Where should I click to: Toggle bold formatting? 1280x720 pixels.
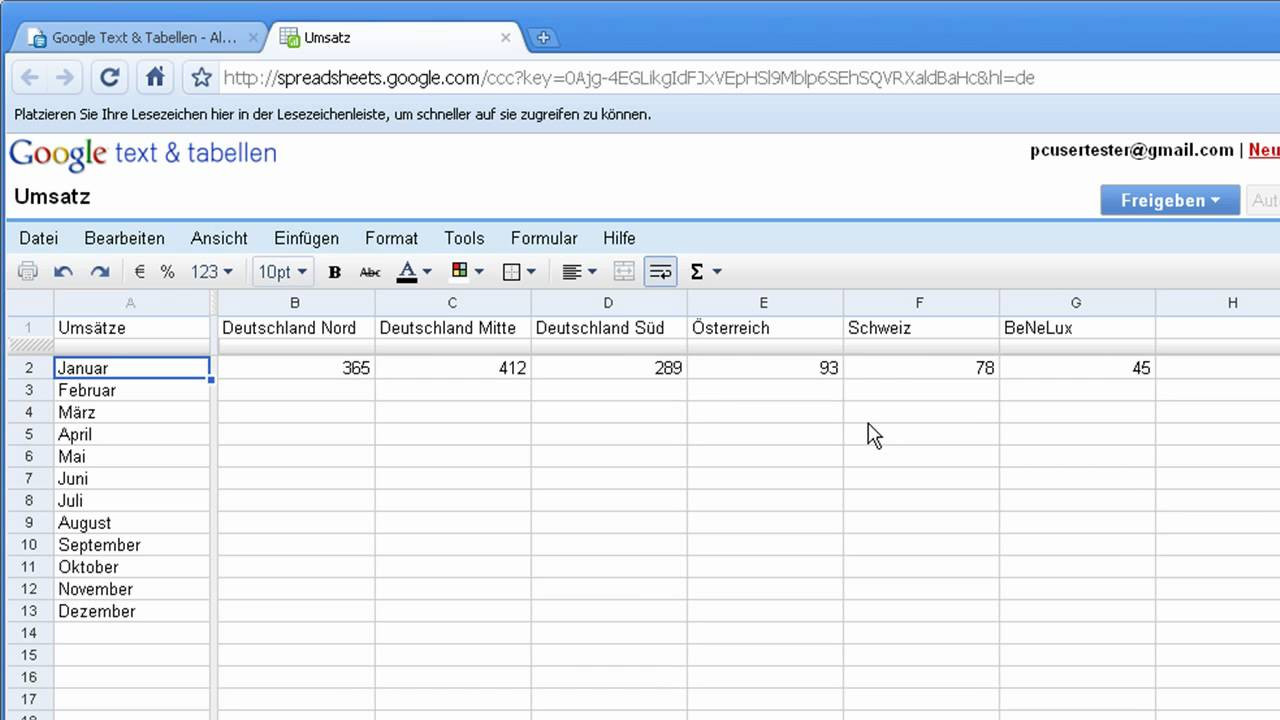tap(335, 271)
